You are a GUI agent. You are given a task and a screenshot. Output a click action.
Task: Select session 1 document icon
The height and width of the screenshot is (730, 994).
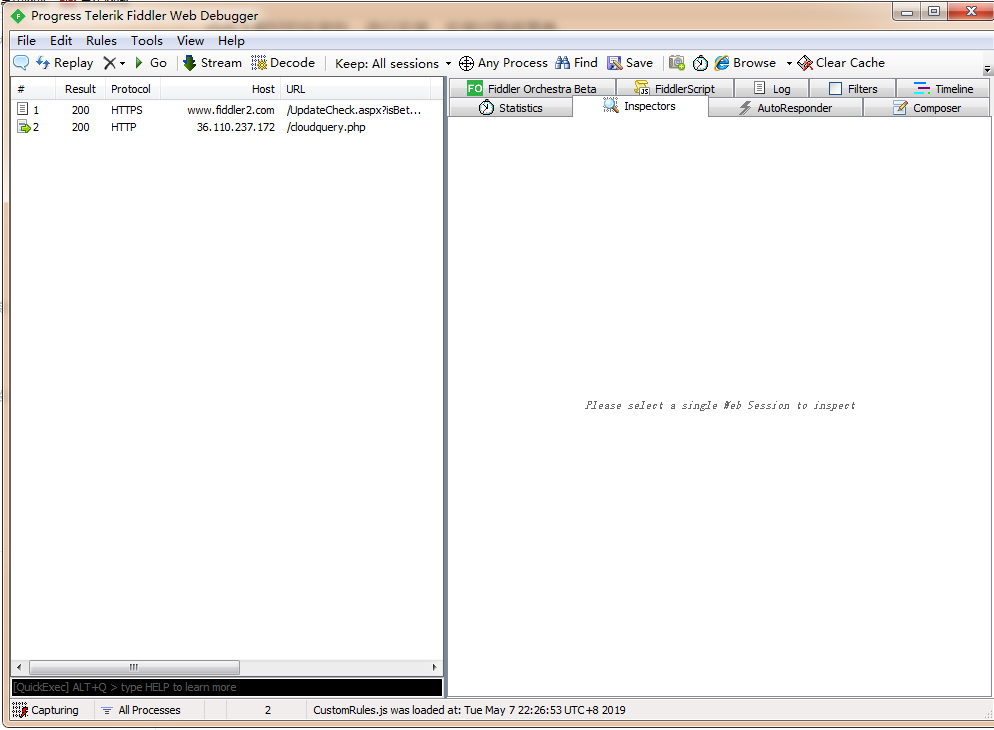[23, 109]
